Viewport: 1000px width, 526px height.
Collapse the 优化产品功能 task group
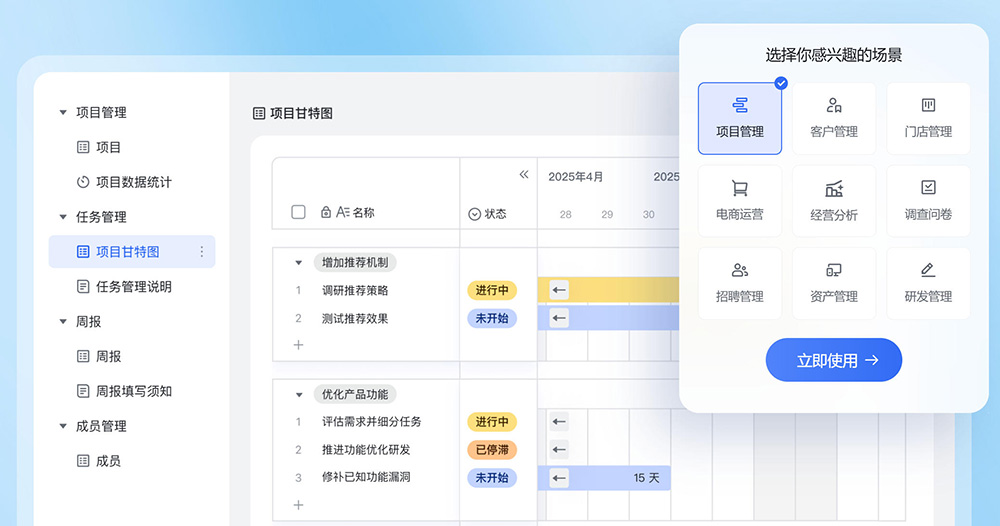pyautogui.click(x=298, y=395)
